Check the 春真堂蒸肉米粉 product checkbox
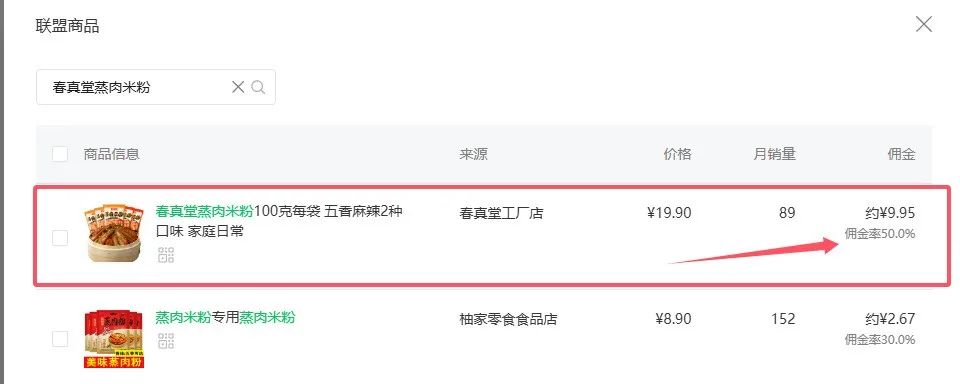Screen dimensions: 960x384 (x=60, y=238)
